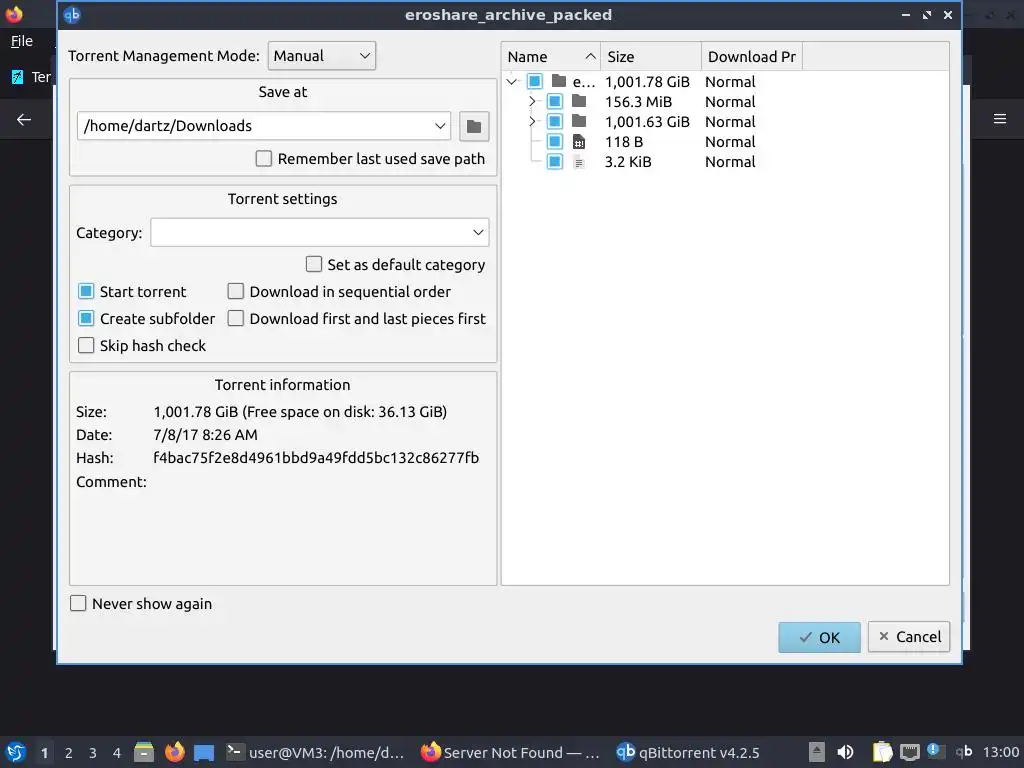Open File menu in background Firefox window
Screen dimensions: 1024x768
22,41
